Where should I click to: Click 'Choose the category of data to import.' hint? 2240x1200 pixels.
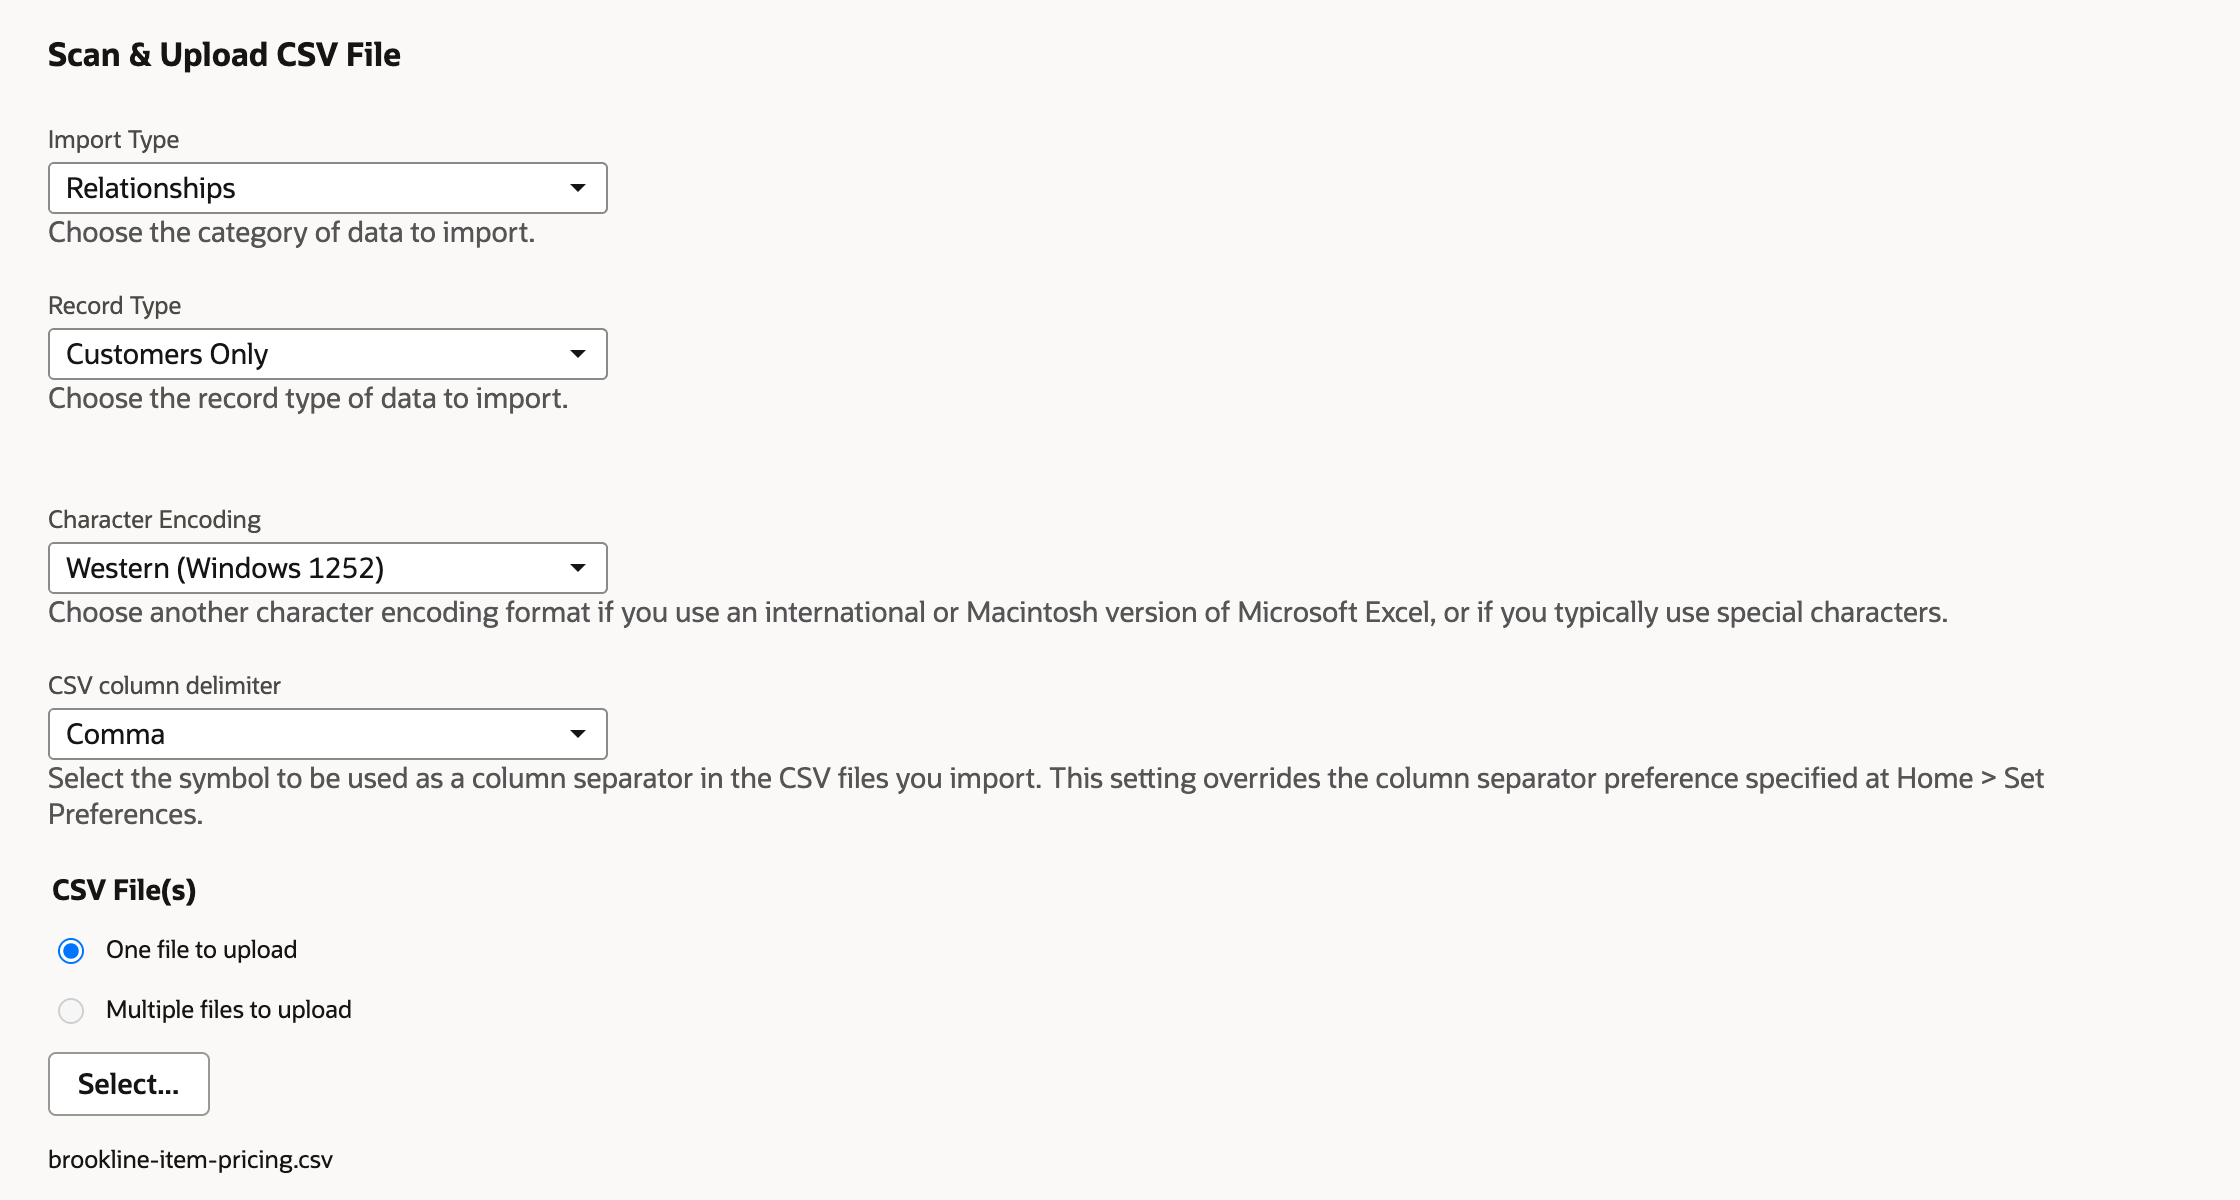291,232
